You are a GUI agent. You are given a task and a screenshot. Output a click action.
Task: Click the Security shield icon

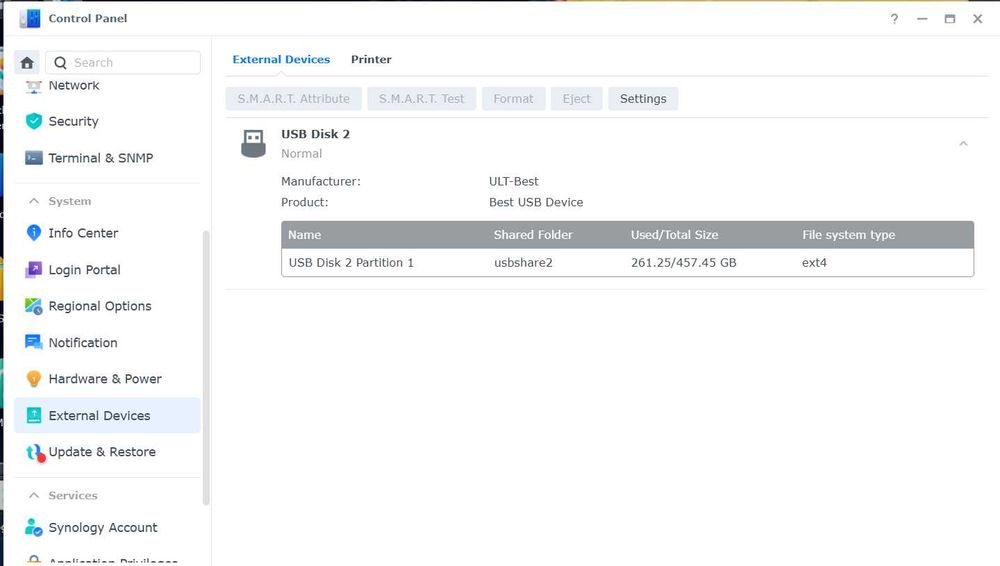point(34,121)
